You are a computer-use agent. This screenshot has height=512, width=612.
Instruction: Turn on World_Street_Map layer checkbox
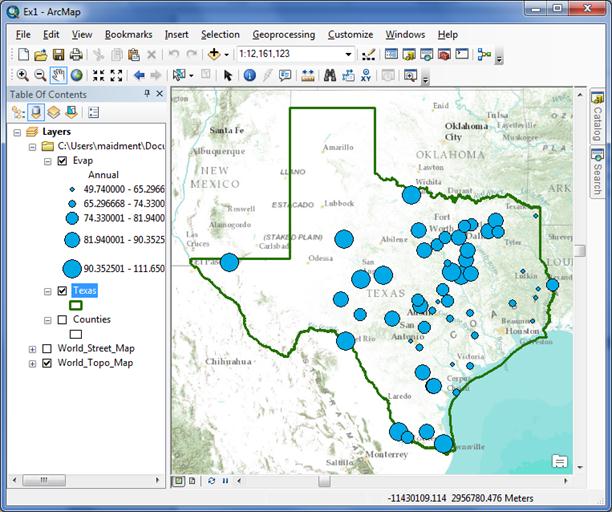[47, 349]
